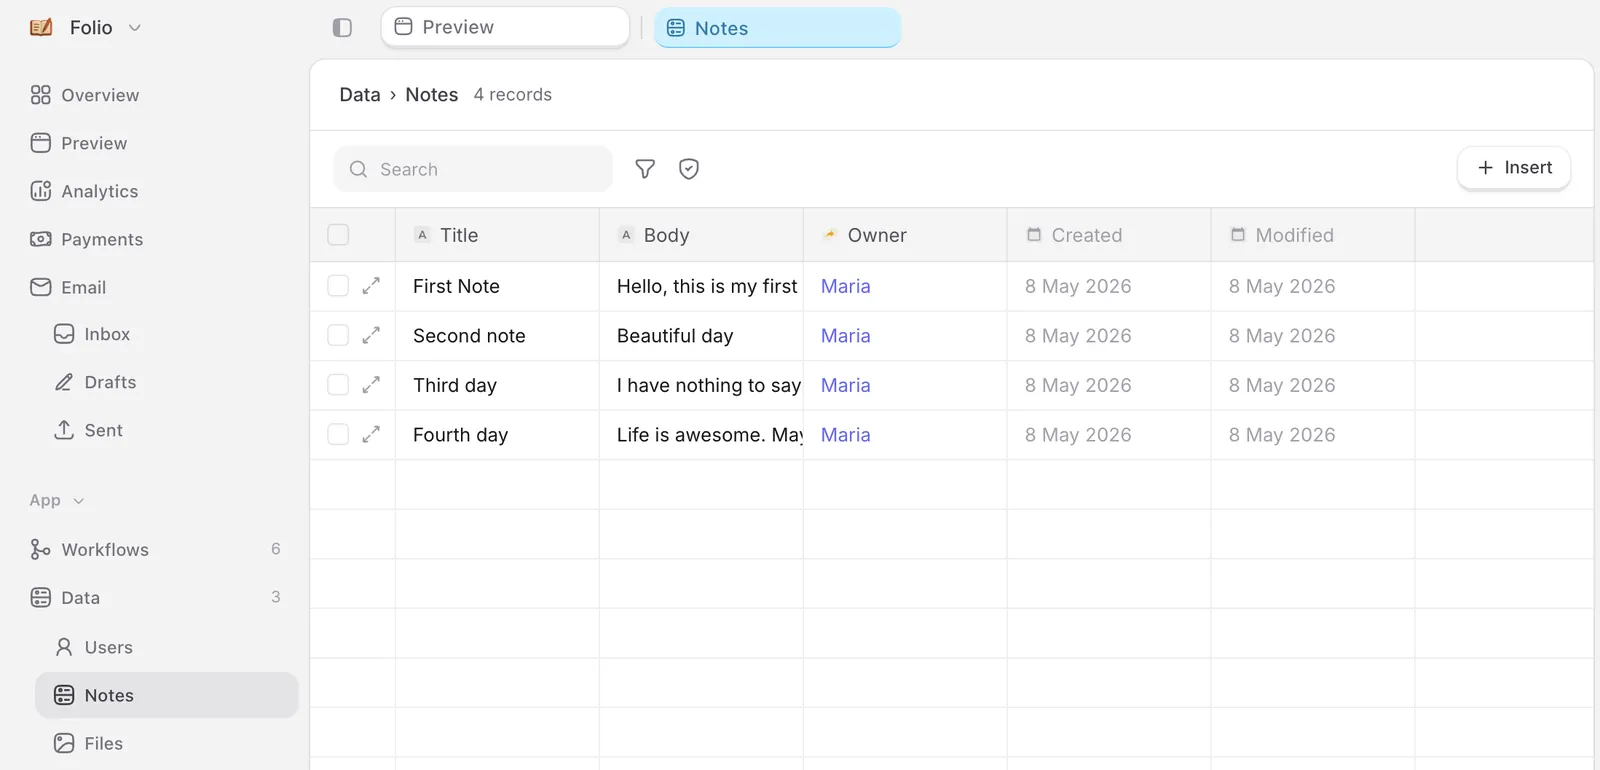Open Maria owner link in Second note row
This screenshot has width=1600, height=770.
(x=846, y=336)
